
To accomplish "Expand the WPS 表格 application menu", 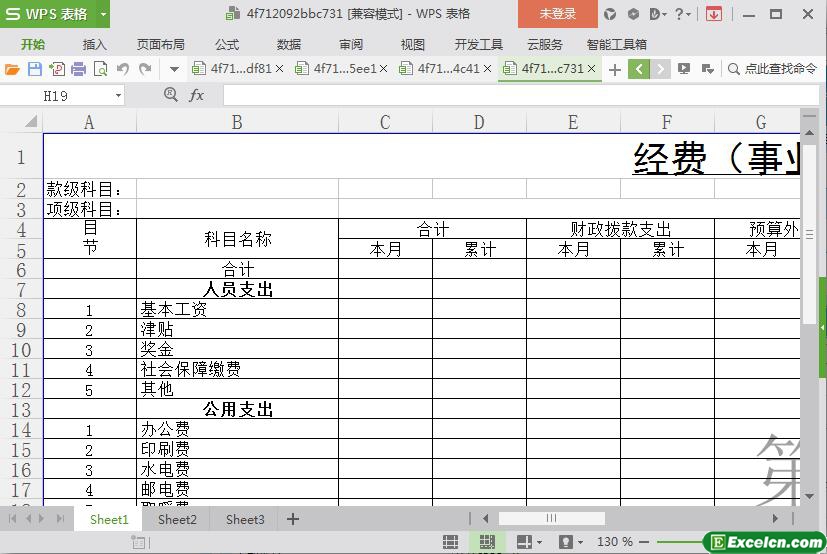I will [x=55, y=14].
